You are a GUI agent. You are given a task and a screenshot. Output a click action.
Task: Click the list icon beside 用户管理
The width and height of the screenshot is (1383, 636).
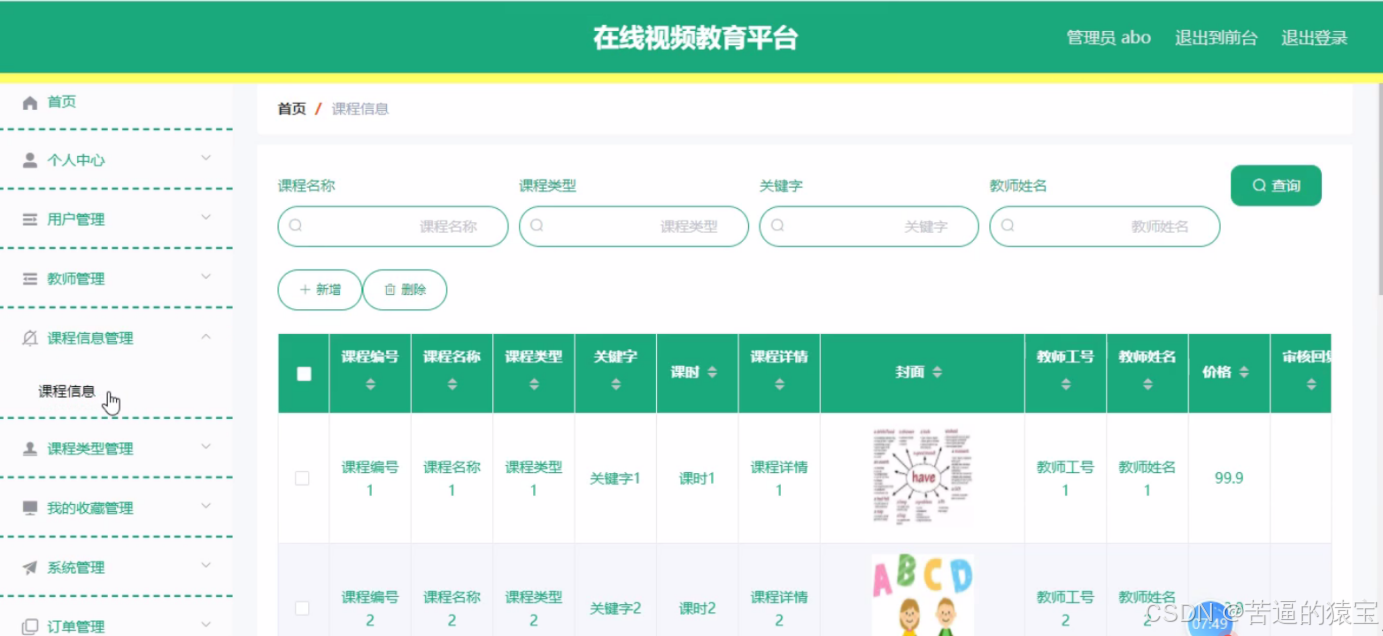pos(30,219)
